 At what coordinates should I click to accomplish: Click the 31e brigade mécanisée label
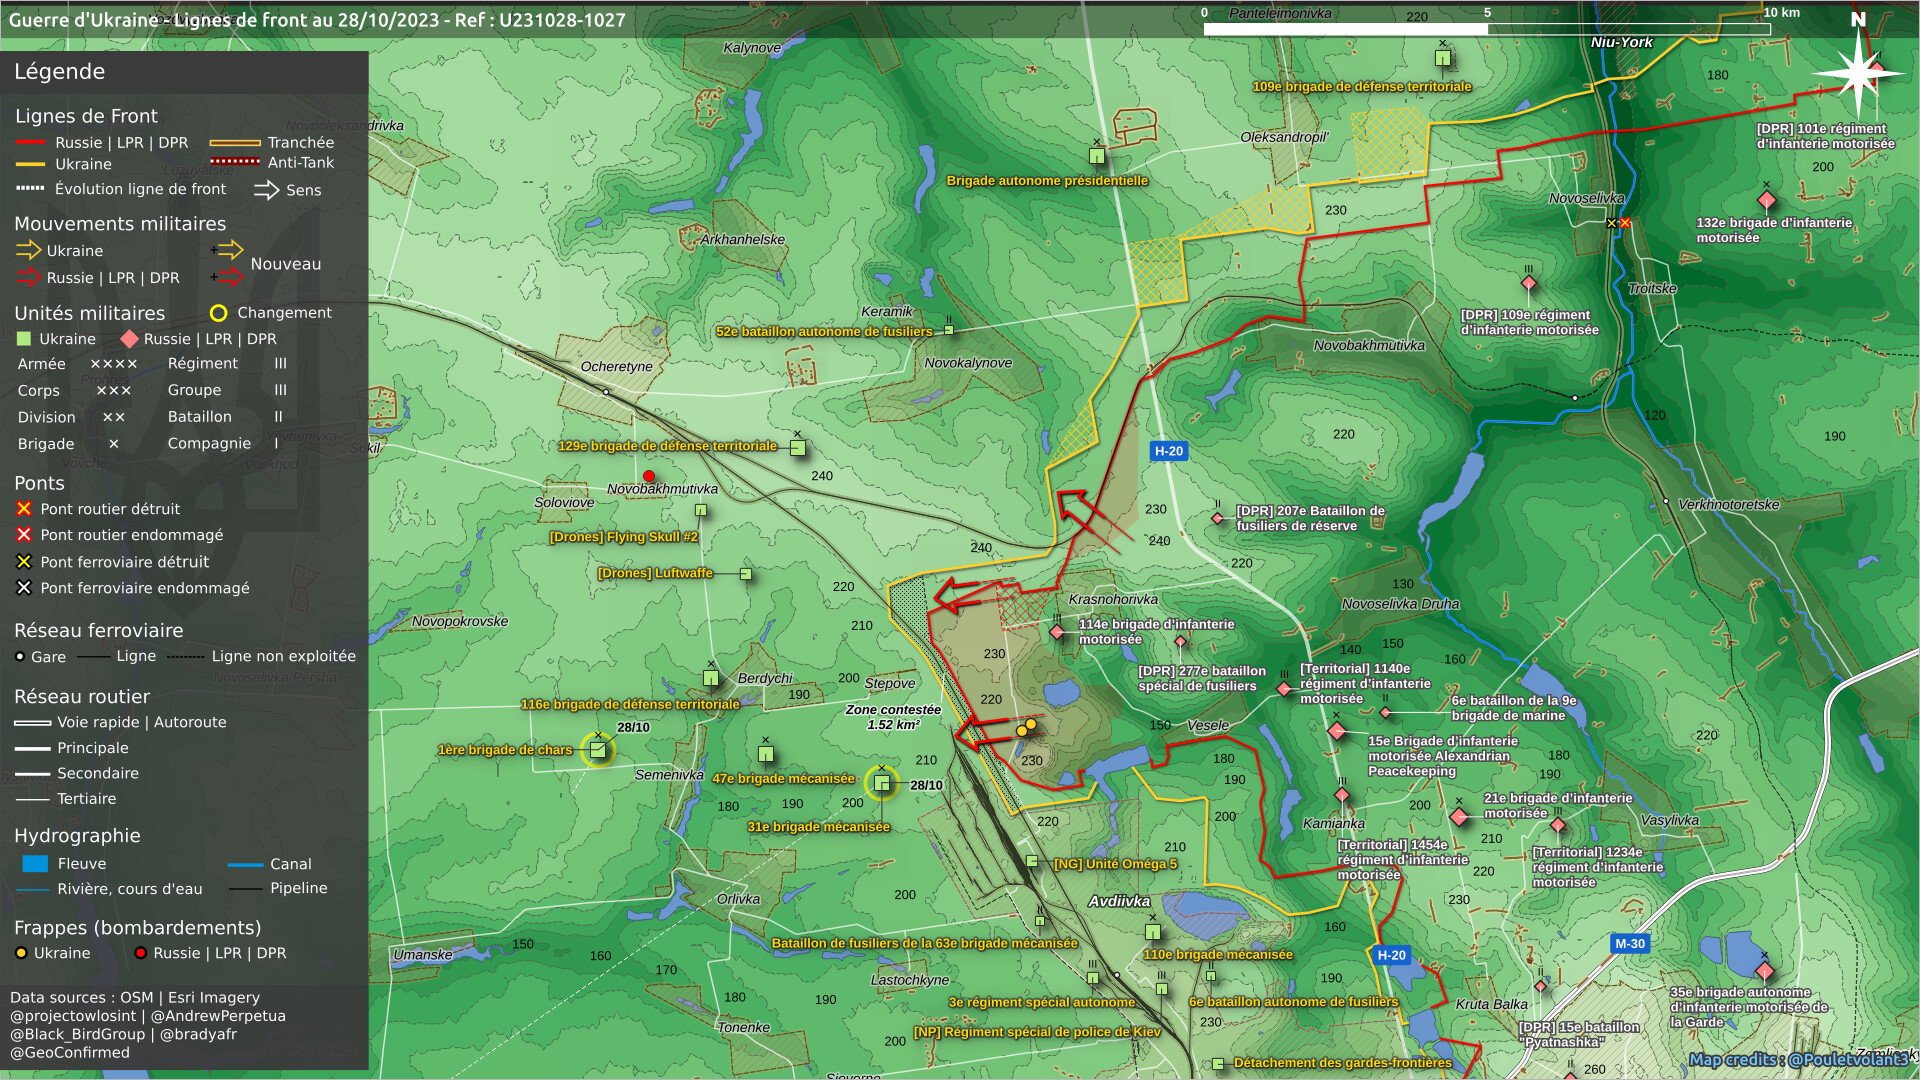(x=818, y=827)
